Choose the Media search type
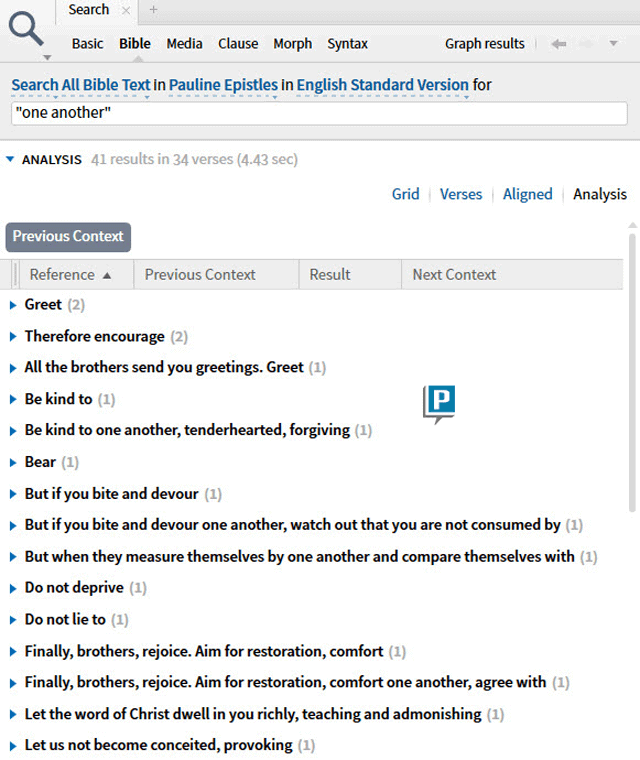This screenshot has height=760, width=640. [184, 44]
